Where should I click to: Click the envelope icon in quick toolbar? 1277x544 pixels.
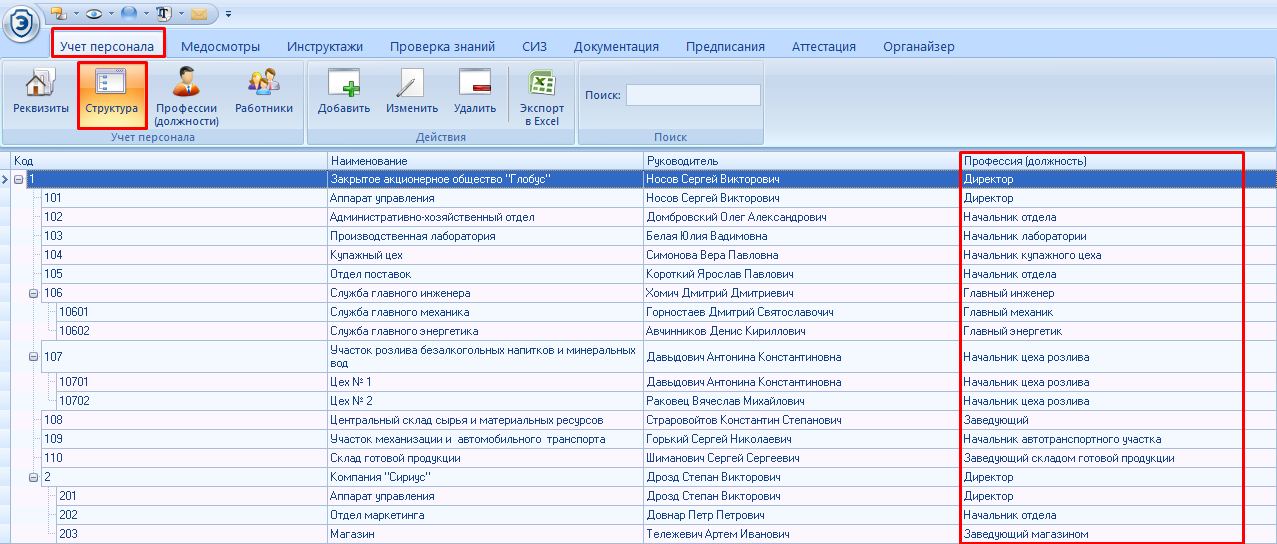tap(199, 14)
